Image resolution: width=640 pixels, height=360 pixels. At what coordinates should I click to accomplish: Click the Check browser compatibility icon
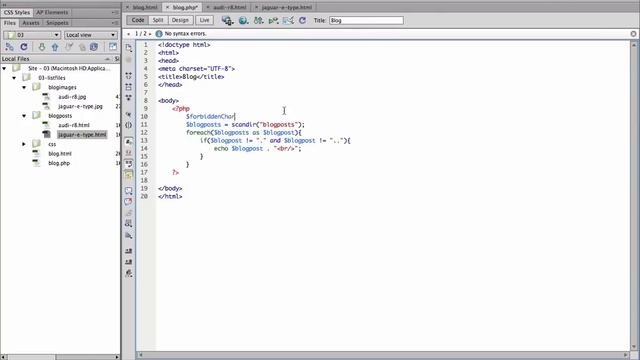(x=288, y=20)
